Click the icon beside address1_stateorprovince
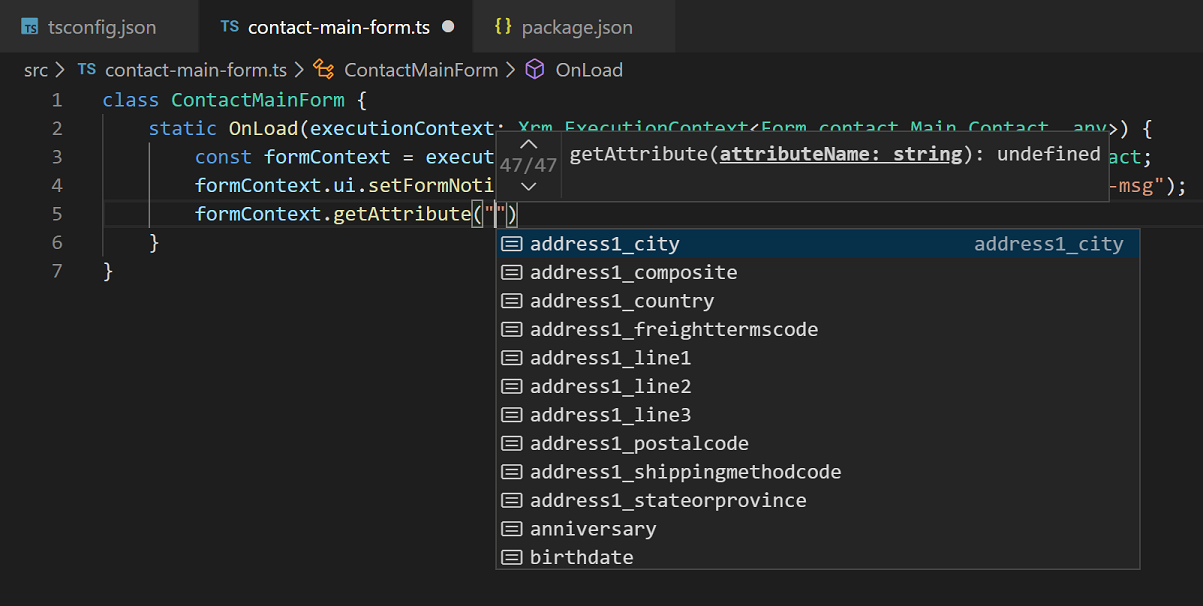The height and width of the screenshot is (606, 1203). [x=512, y=500]
